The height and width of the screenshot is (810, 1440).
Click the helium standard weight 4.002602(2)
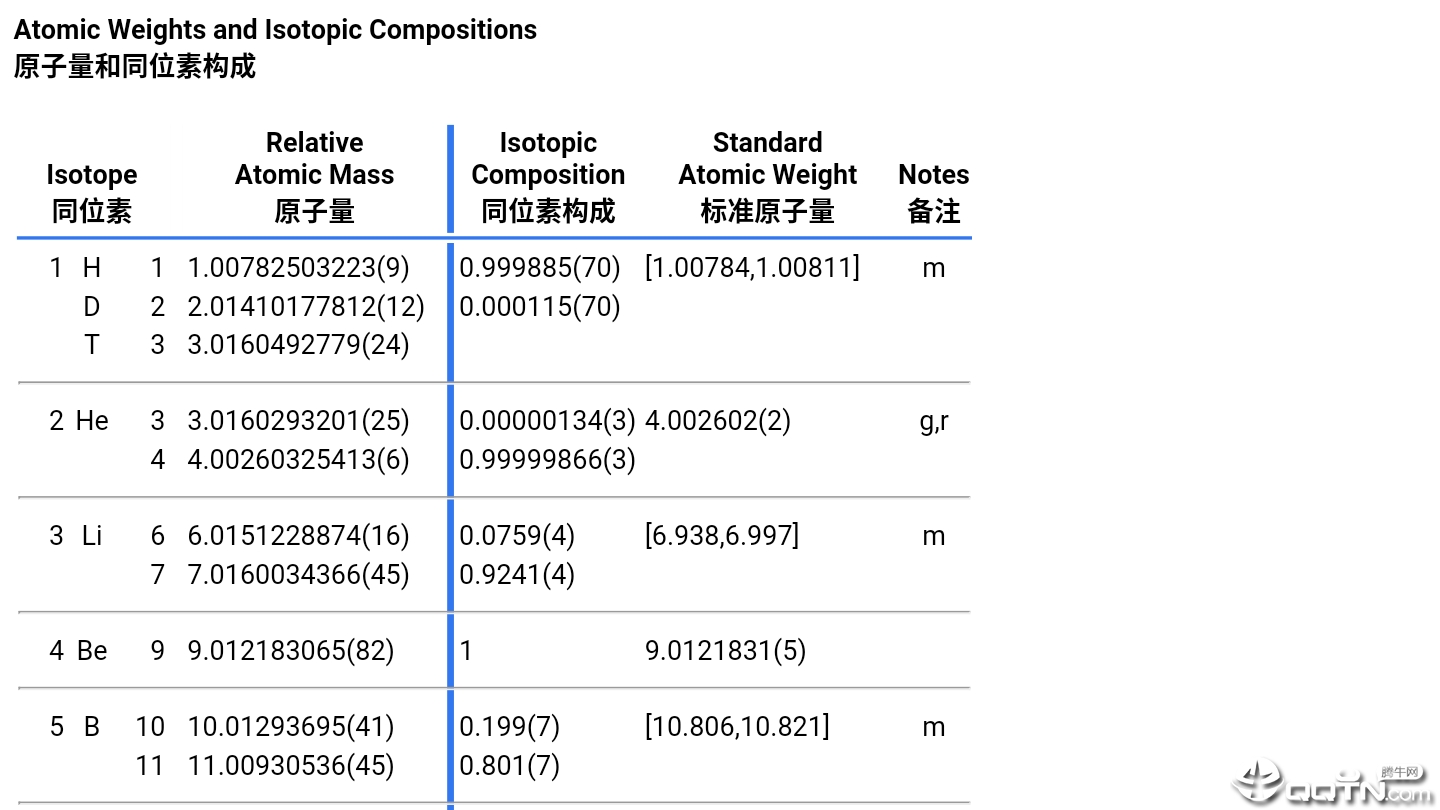[x=718, y=421]
